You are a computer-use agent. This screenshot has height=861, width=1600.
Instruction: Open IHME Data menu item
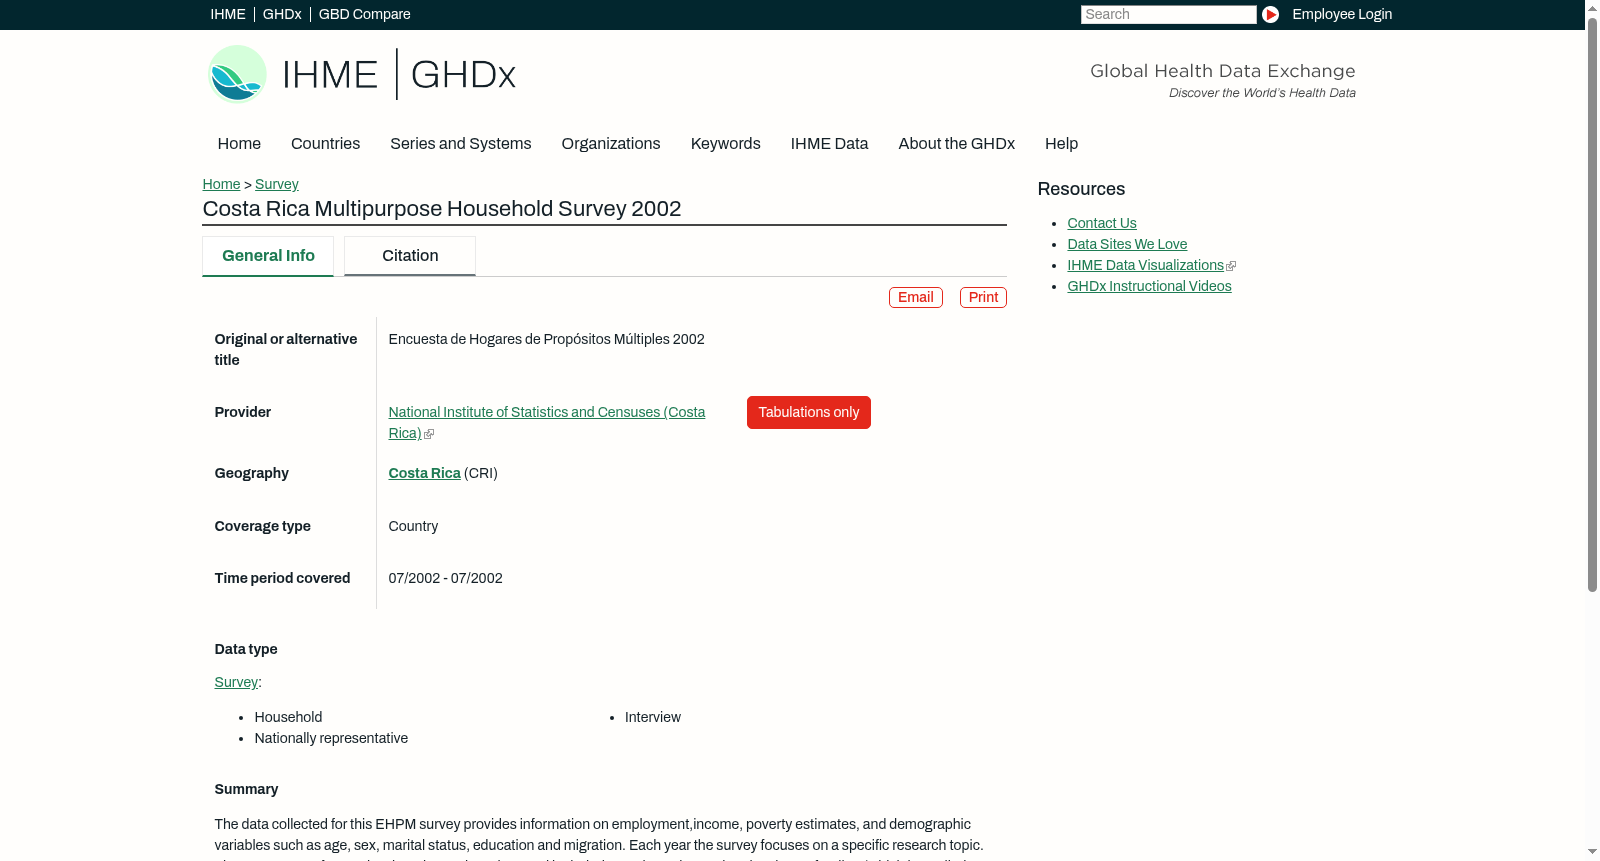point(829,144)
